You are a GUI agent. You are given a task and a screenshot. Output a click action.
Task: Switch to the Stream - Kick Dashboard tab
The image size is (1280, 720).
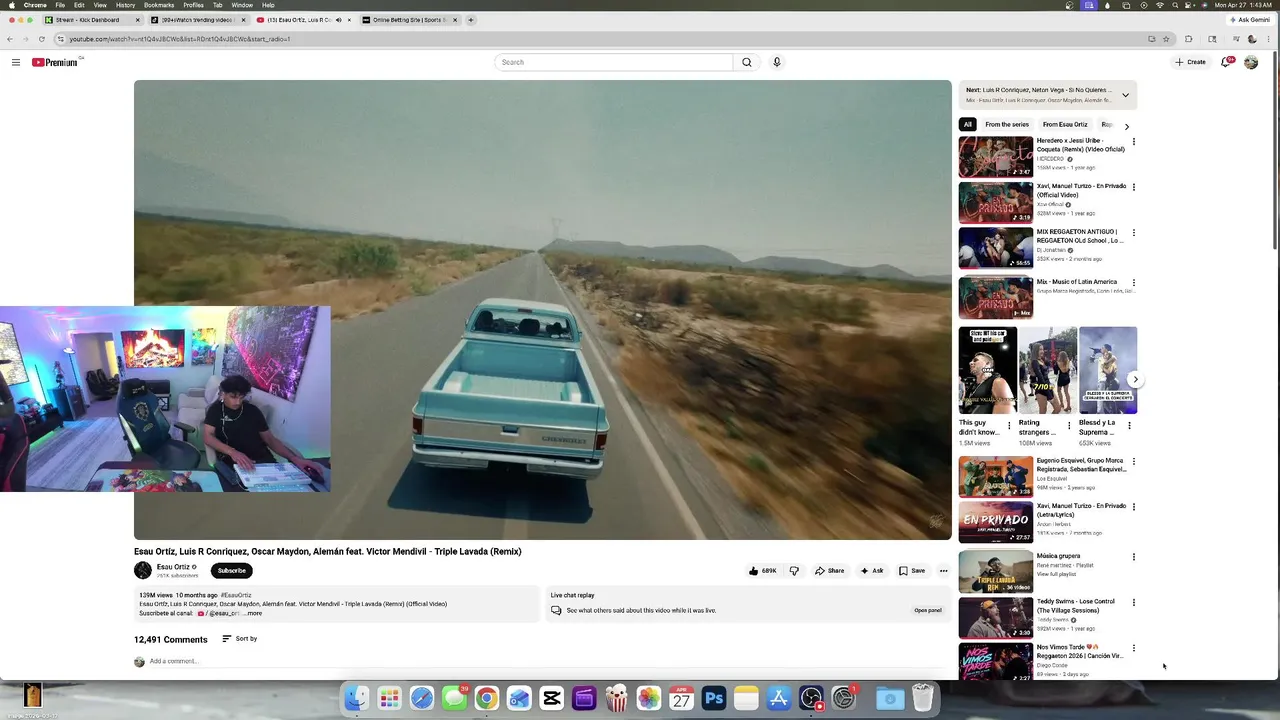point(92,20)
